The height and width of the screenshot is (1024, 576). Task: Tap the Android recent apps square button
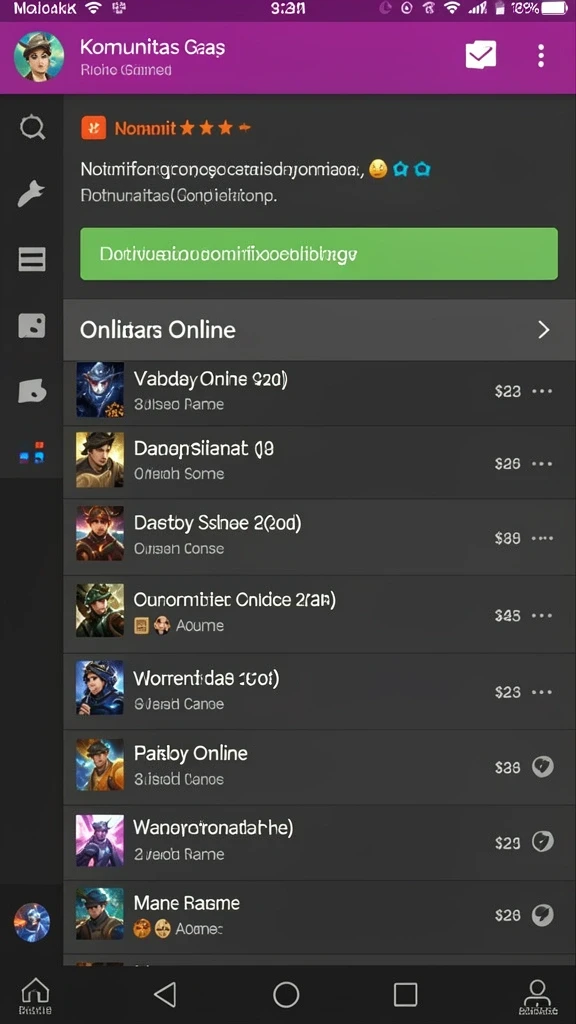406,995
